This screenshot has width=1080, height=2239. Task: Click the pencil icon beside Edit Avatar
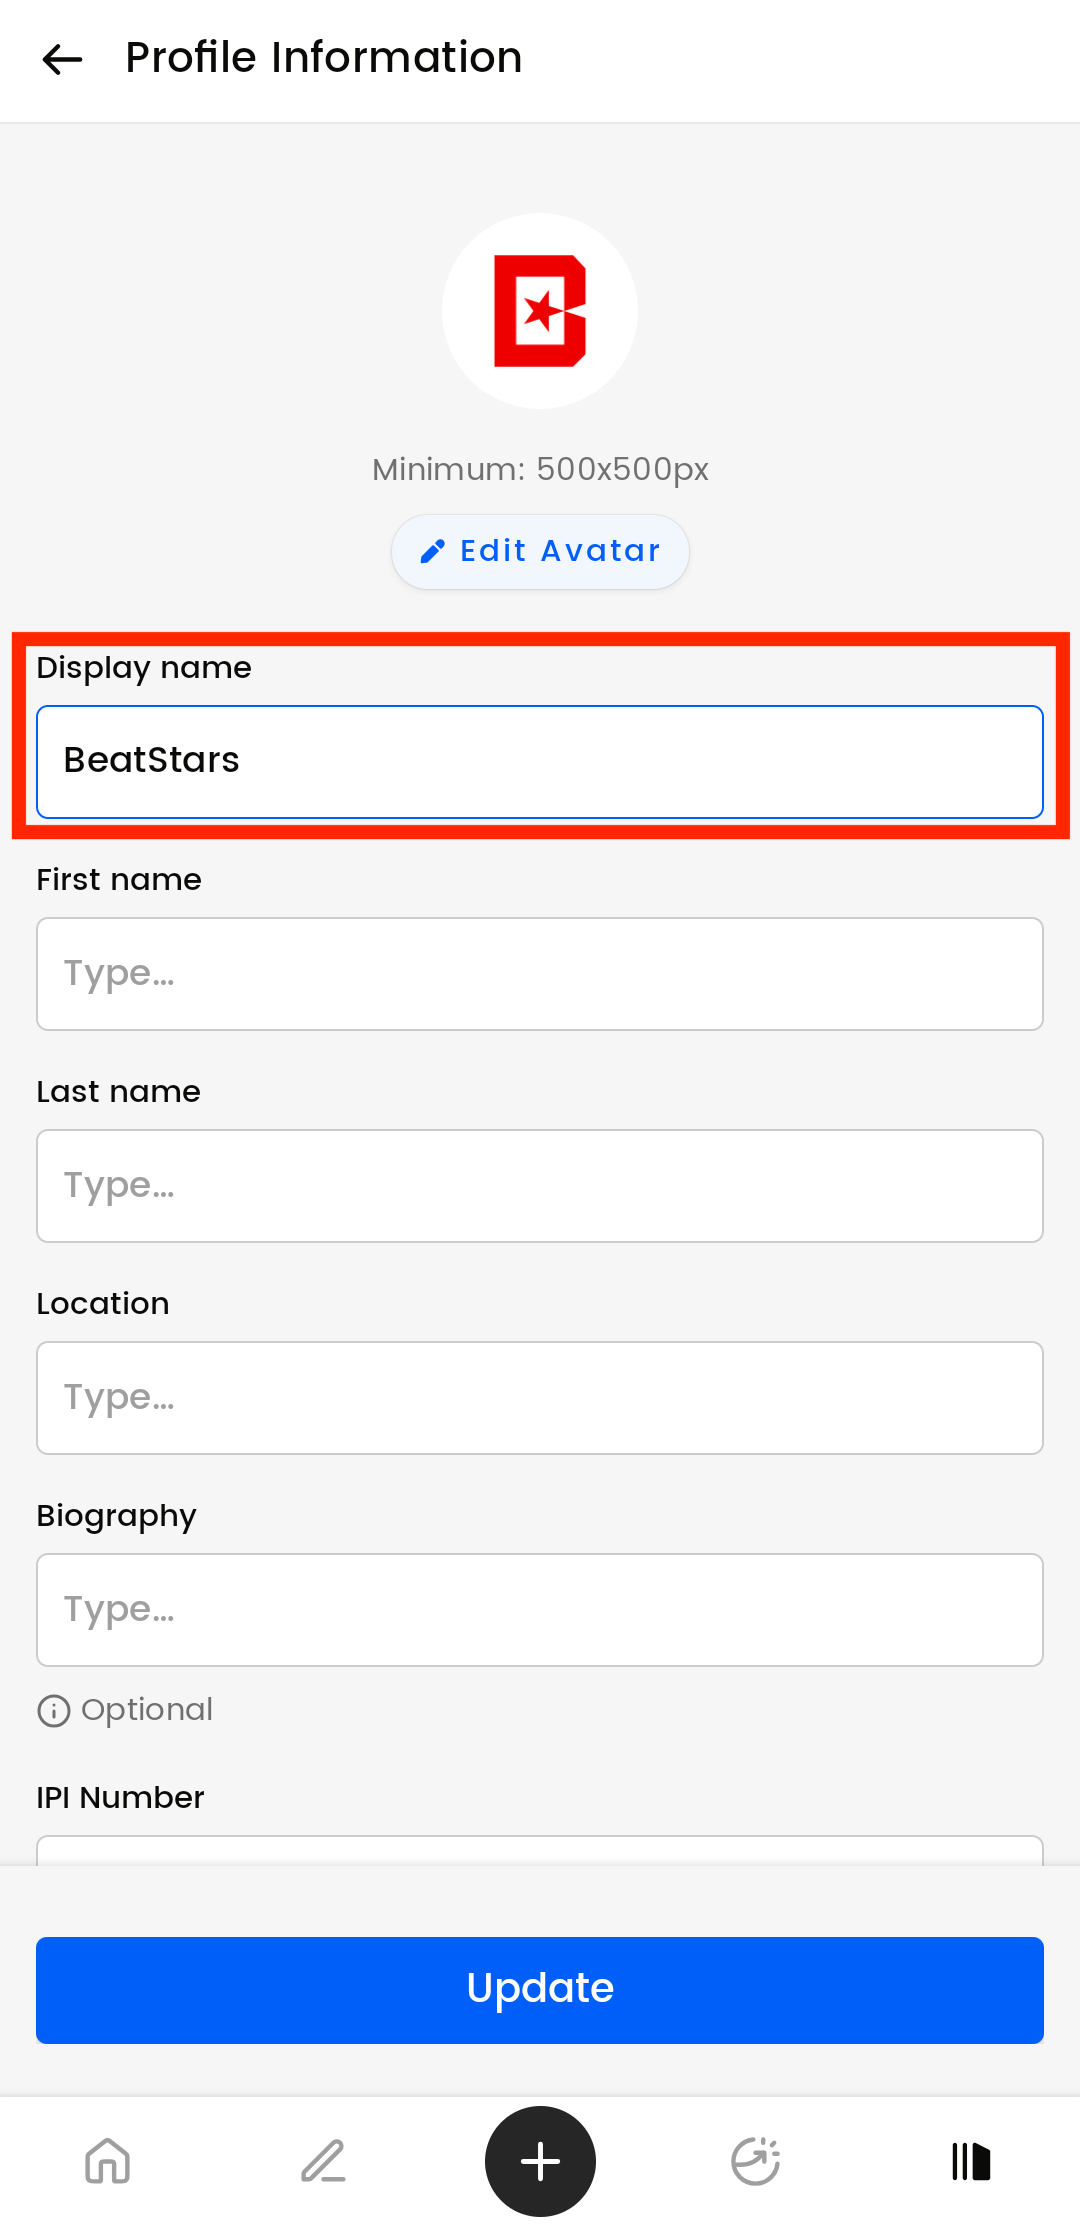pyautogui.click(x=433, y=551)
